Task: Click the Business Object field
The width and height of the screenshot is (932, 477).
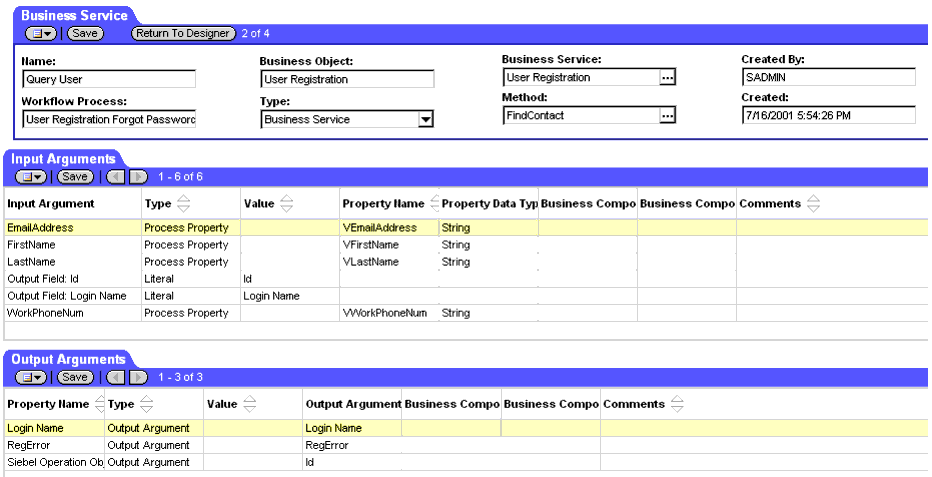Action: (x=347, y=79)
